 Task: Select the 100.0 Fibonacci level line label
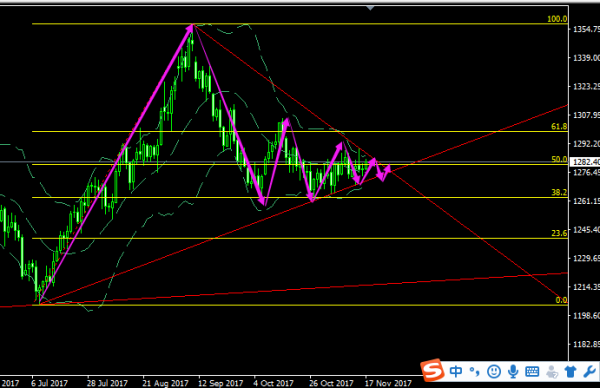557,19
